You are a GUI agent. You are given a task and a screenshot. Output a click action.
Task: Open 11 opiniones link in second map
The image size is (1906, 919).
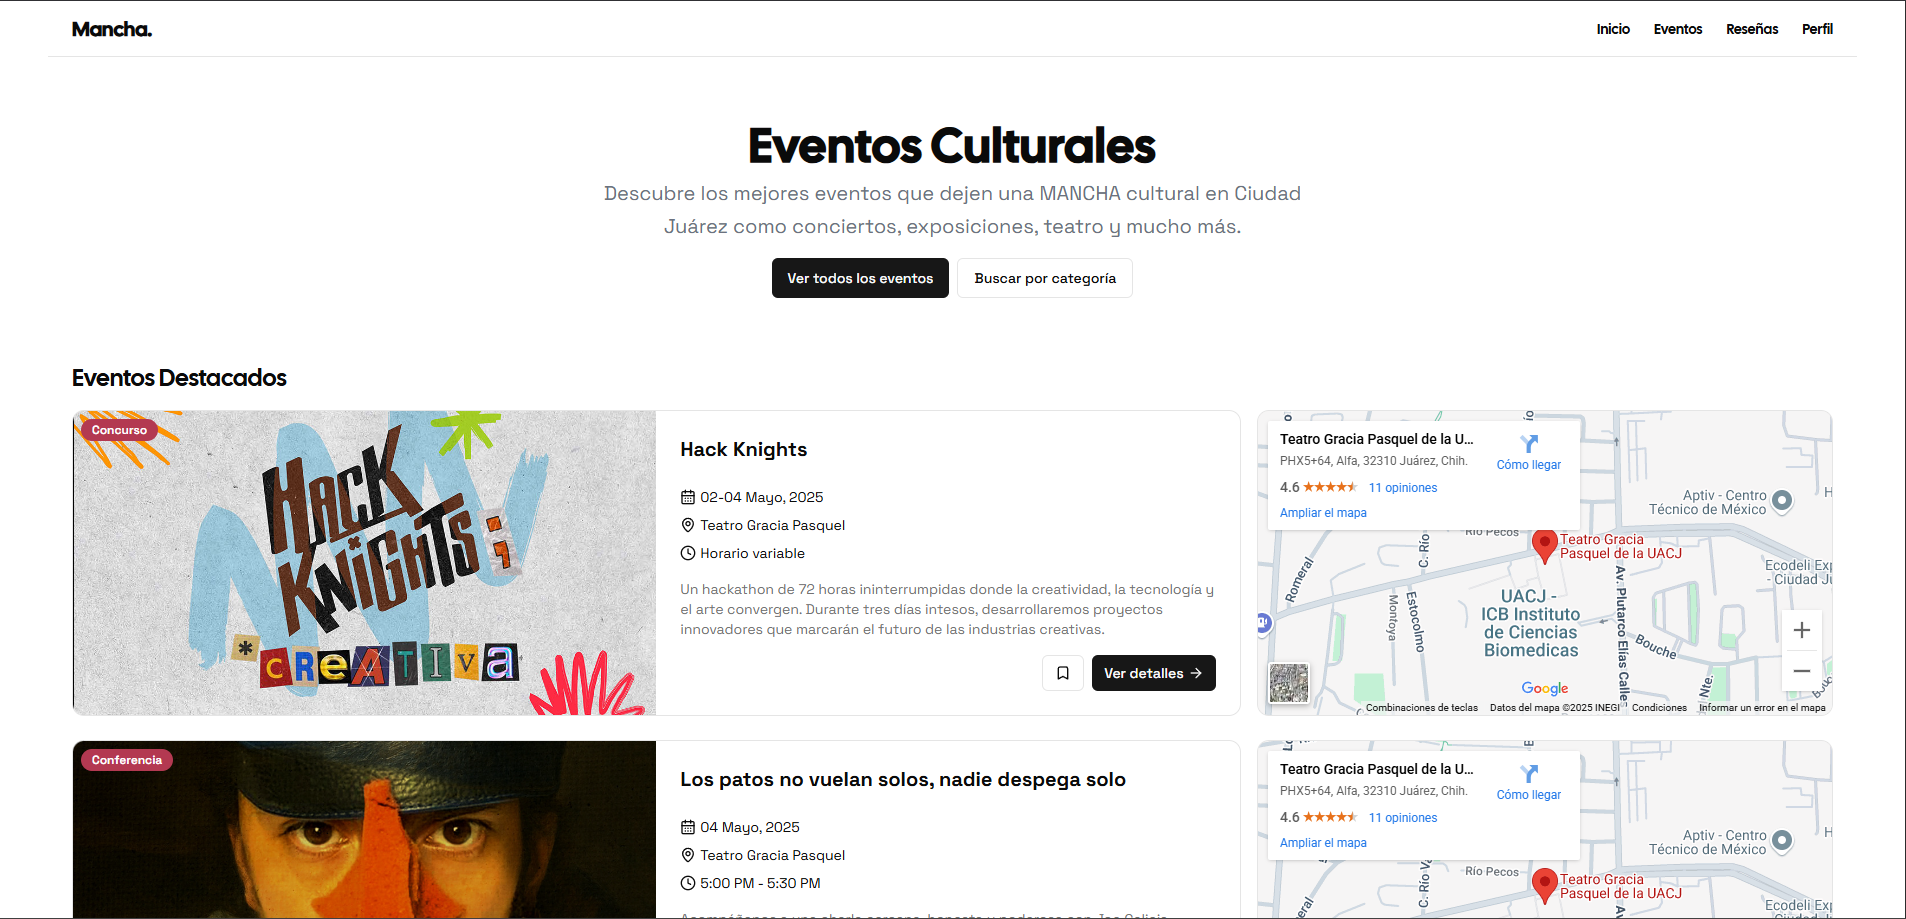[x=1403, y=818]
